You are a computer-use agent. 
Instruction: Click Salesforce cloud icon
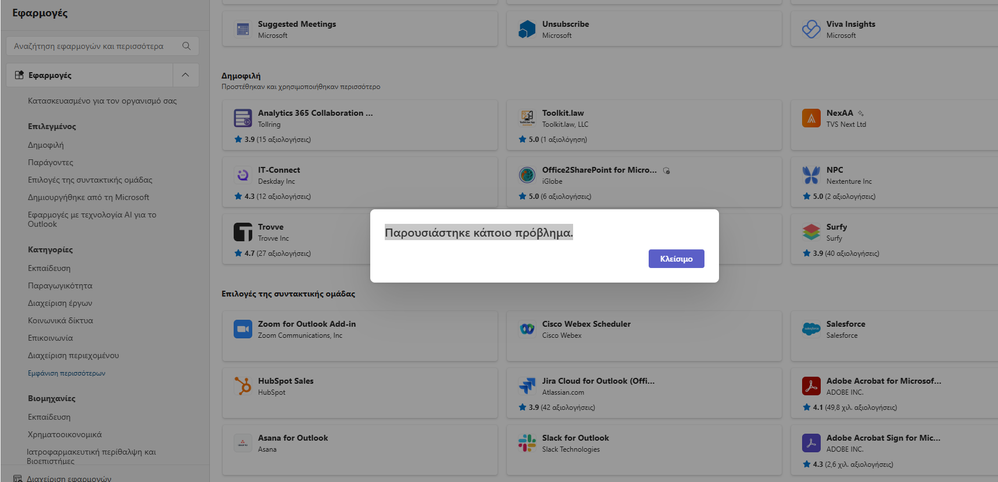[x=811, y=329]
